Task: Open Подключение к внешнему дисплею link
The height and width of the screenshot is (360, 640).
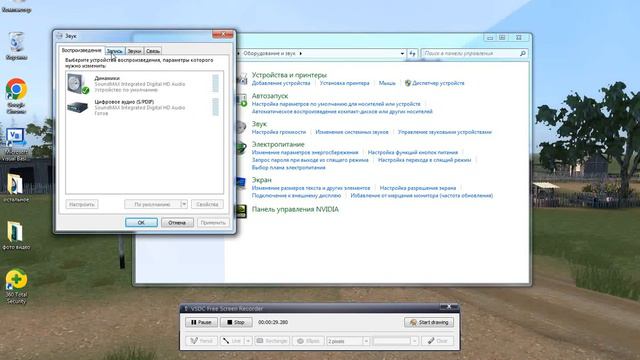Action: [x=296, y=196]
